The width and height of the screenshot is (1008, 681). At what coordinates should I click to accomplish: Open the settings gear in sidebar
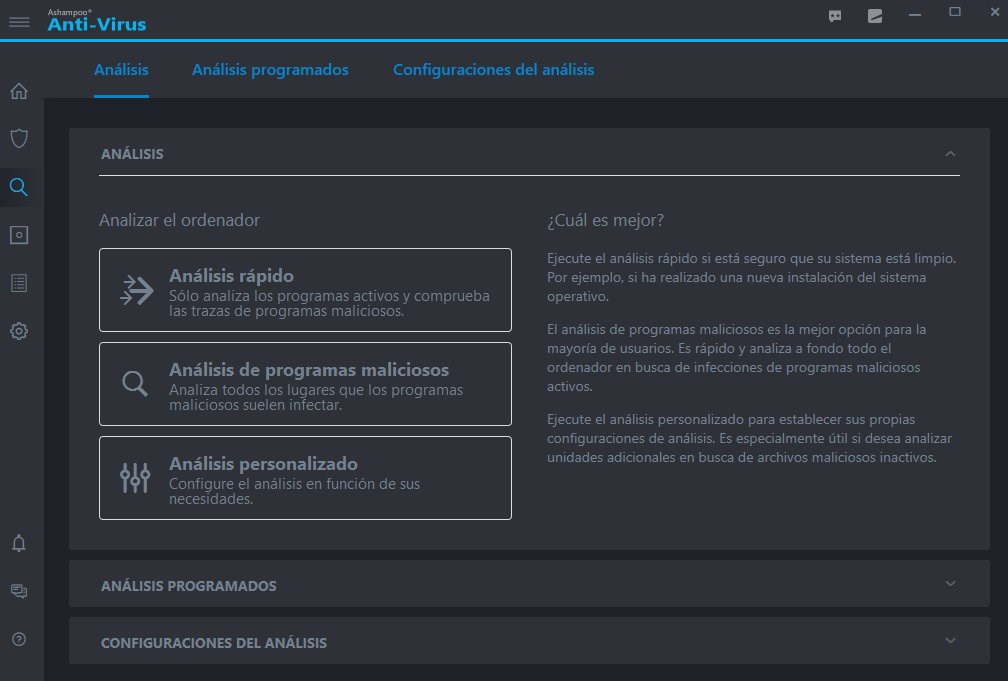point(19,331)
